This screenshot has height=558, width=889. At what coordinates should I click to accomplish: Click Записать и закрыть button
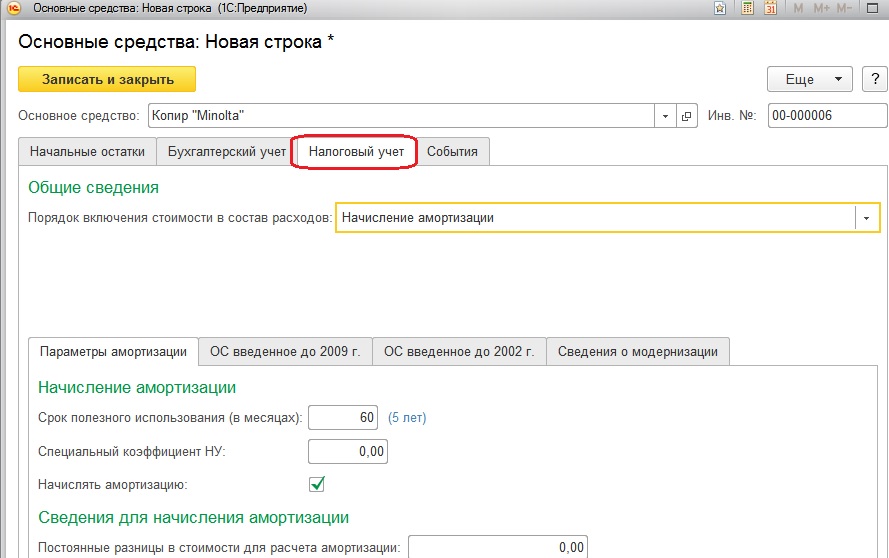(x=107, y=79)
